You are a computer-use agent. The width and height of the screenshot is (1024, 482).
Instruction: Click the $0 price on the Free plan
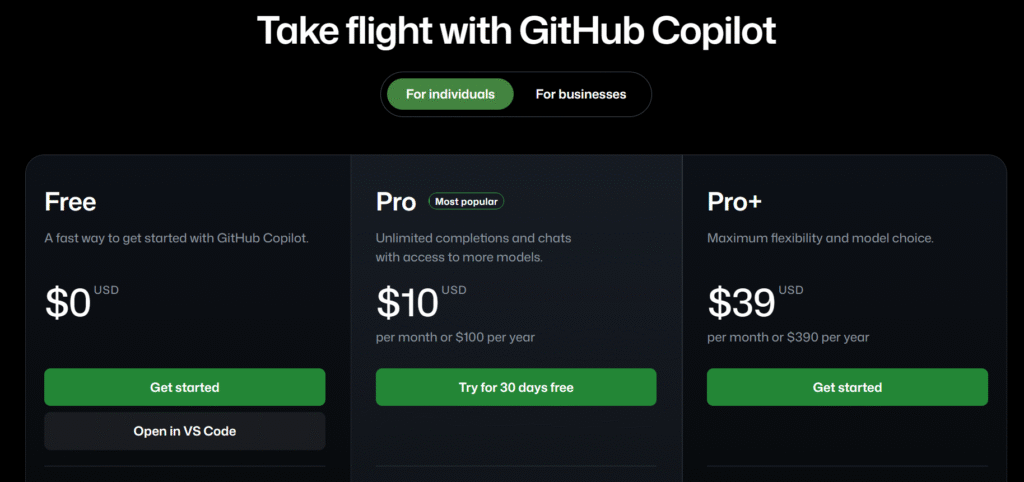tap(68, 303)
